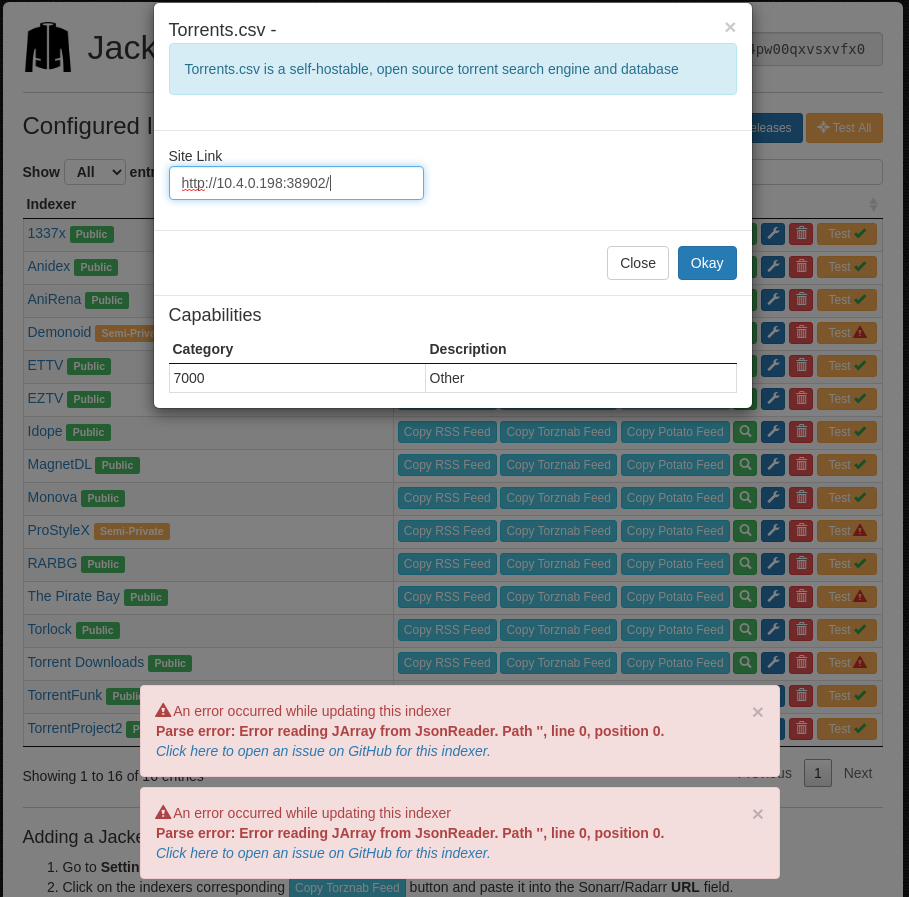This screenshot has height=897, width=909.
Task: Close the Torrents.csv dialog
Action: point(637,263)
